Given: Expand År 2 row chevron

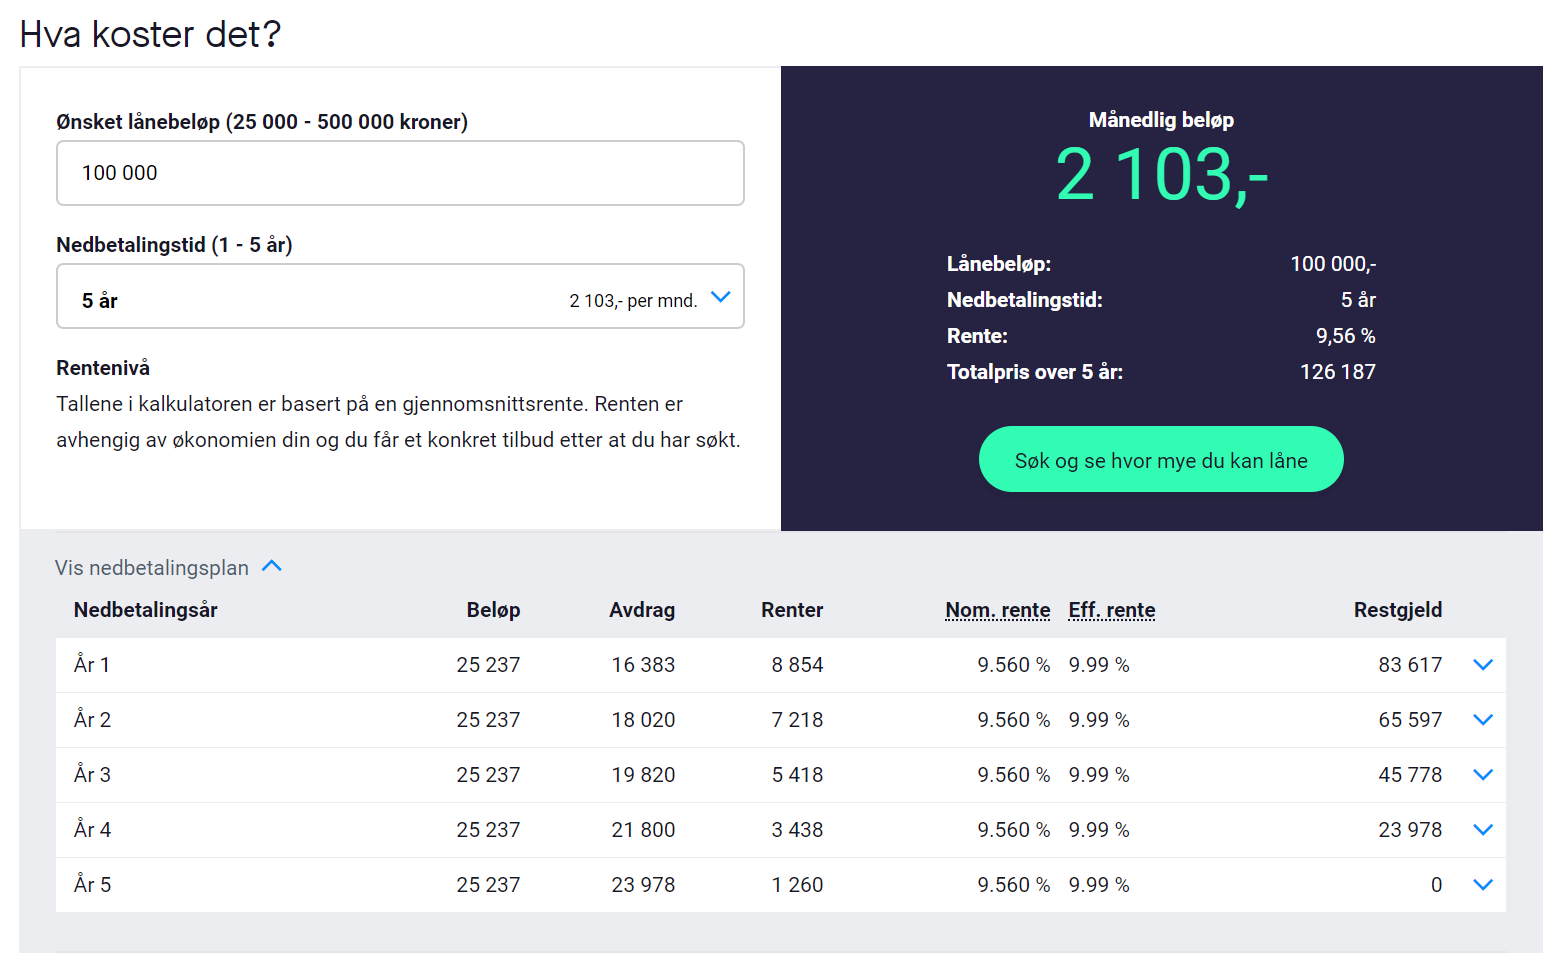Looking at the screenshot, I should pos(1482,720).
